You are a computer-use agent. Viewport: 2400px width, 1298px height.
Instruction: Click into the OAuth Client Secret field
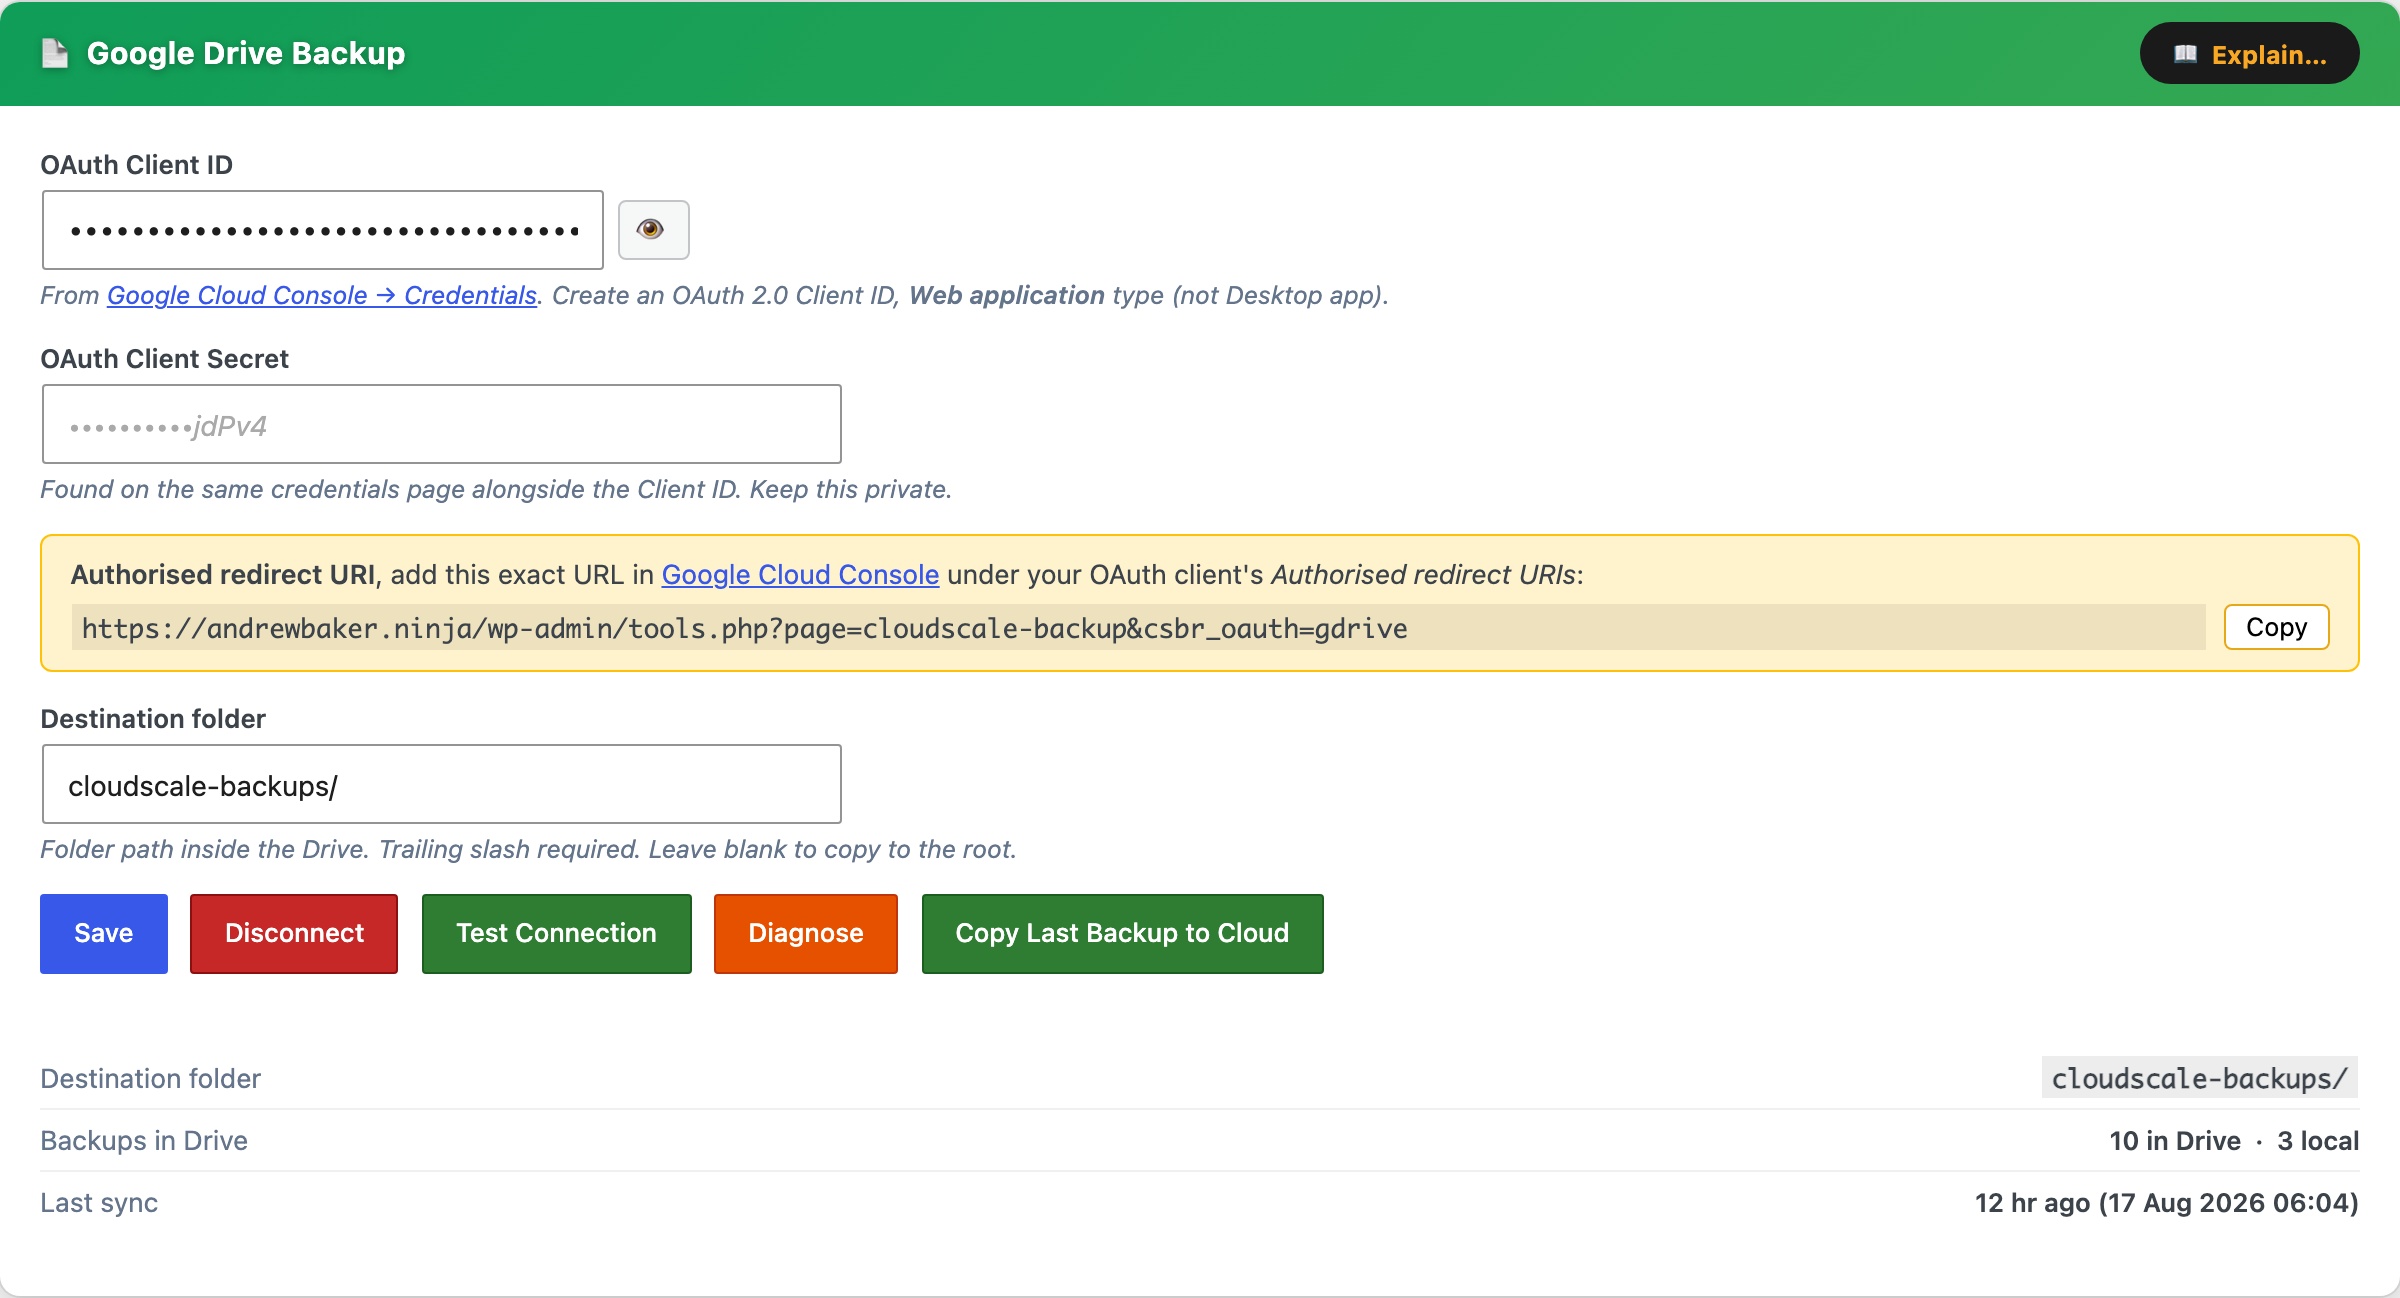pos(442,424)
